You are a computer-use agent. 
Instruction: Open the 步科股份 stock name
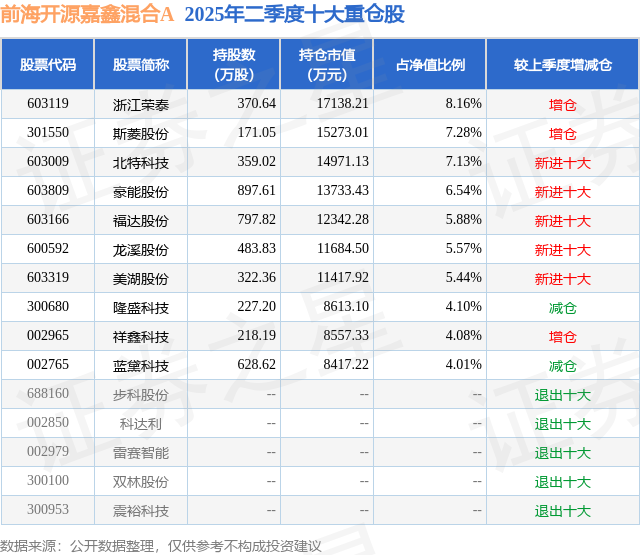pos(141,395)
